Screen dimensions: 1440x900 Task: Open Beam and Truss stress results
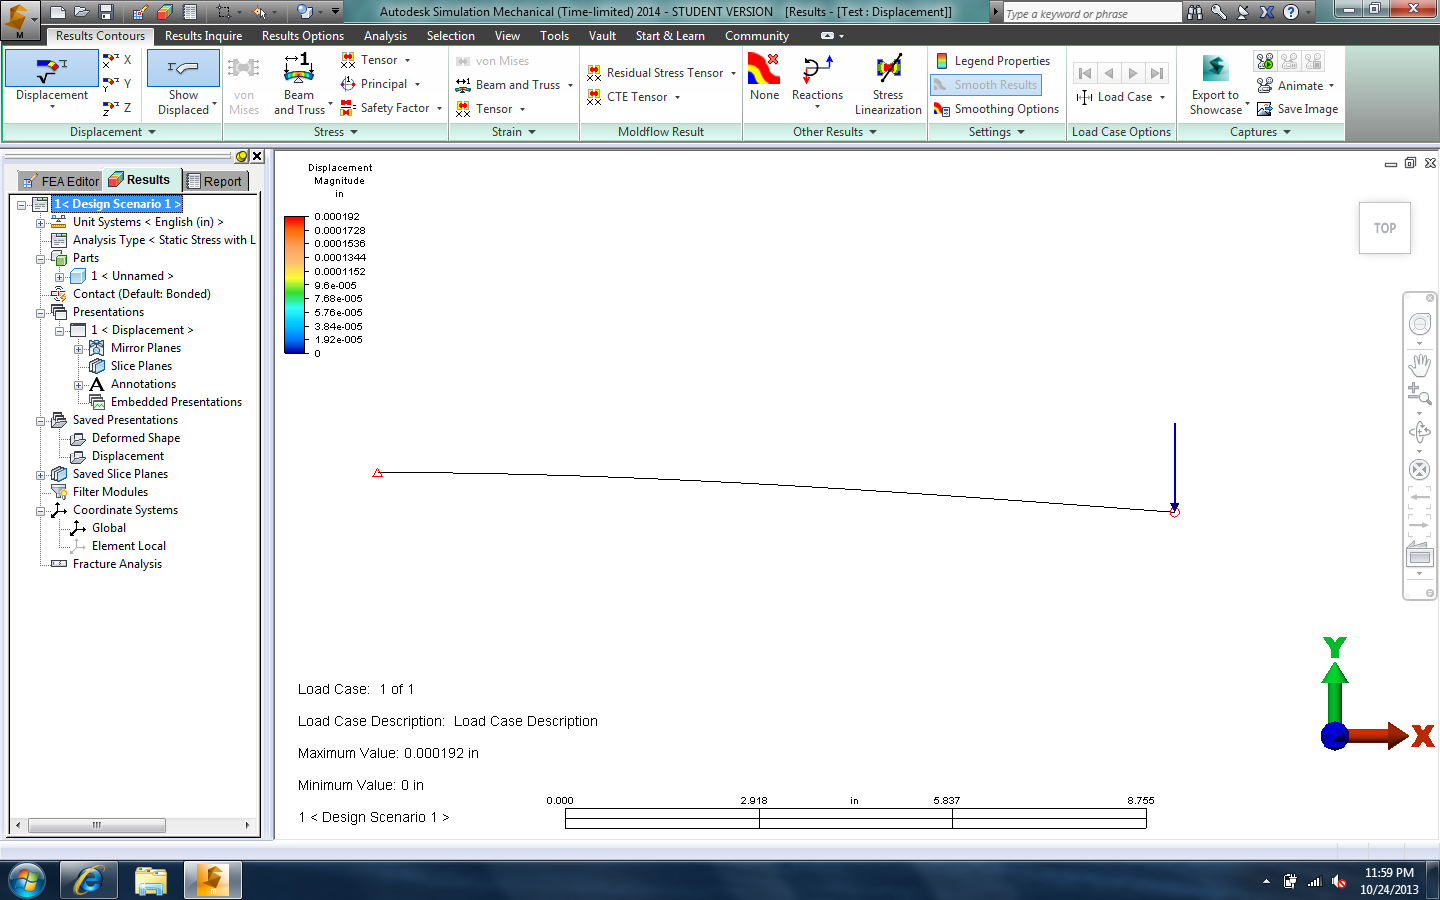tap(299, 84)
